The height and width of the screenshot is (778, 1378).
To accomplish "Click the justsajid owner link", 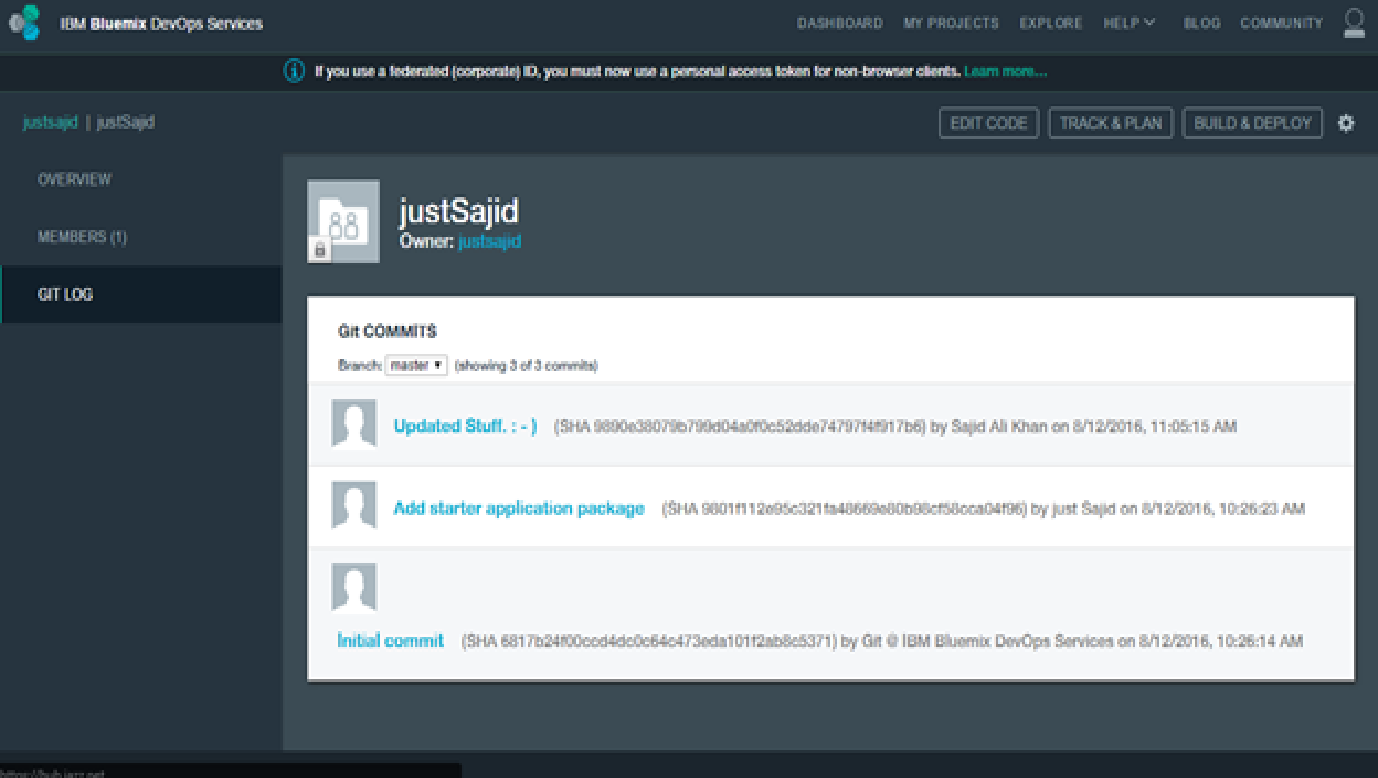I will (x=489, y=242).
